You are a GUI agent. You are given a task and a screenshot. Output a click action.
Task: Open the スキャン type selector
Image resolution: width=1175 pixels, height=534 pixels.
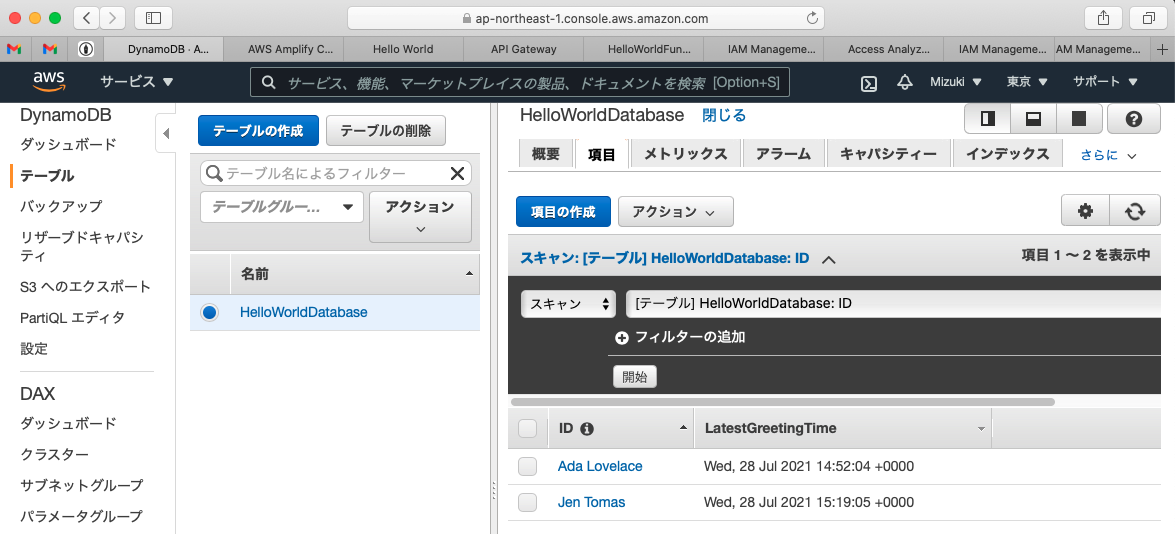pos(568,304)
